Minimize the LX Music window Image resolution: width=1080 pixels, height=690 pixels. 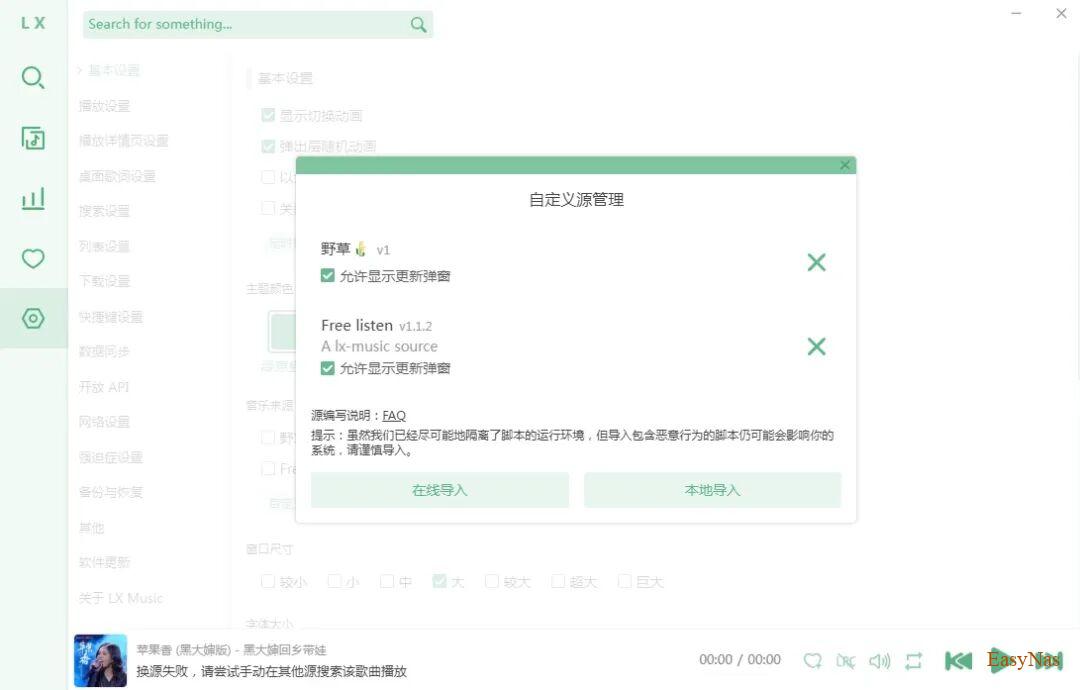[x=1016, y=13]
